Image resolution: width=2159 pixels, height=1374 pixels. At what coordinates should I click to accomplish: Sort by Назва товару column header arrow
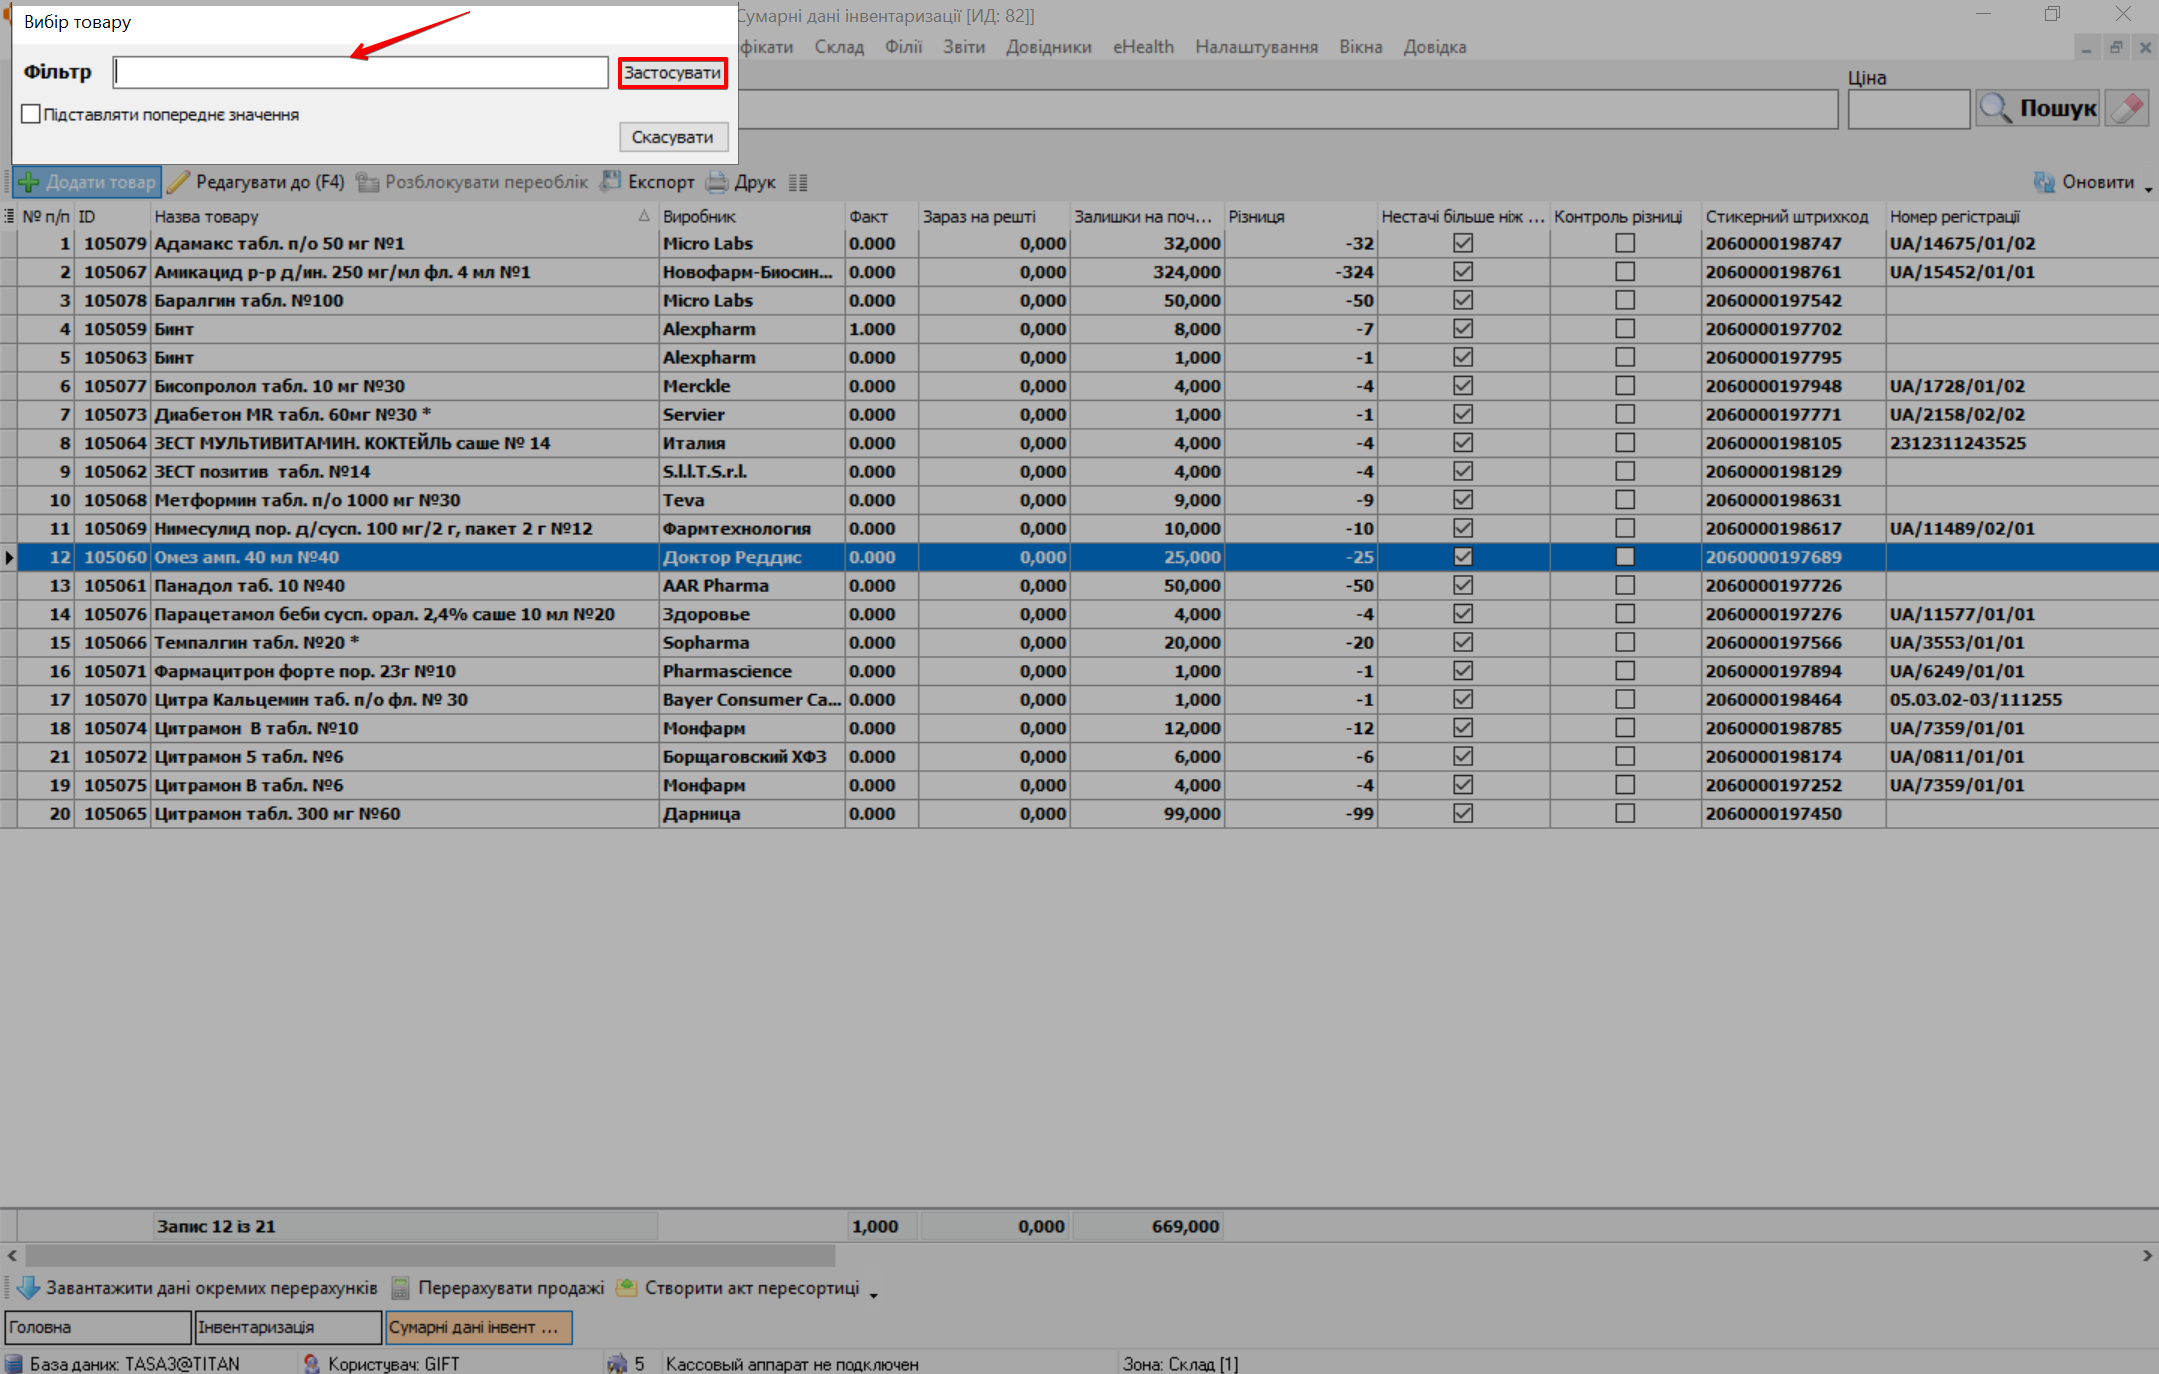(x=644, y=216)
